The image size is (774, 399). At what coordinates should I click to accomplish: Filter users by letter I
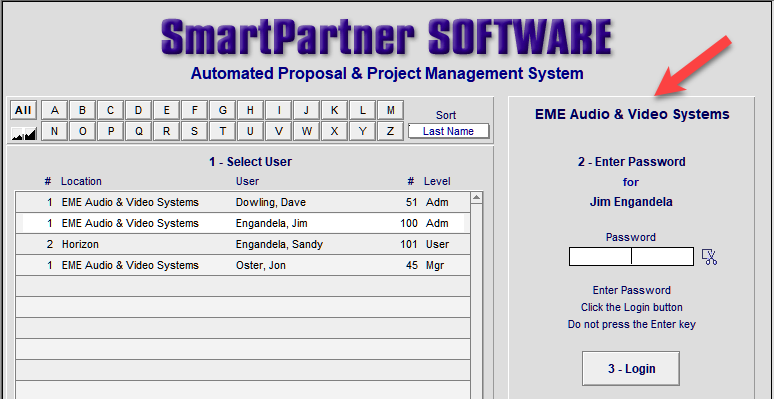click(279, 110)
